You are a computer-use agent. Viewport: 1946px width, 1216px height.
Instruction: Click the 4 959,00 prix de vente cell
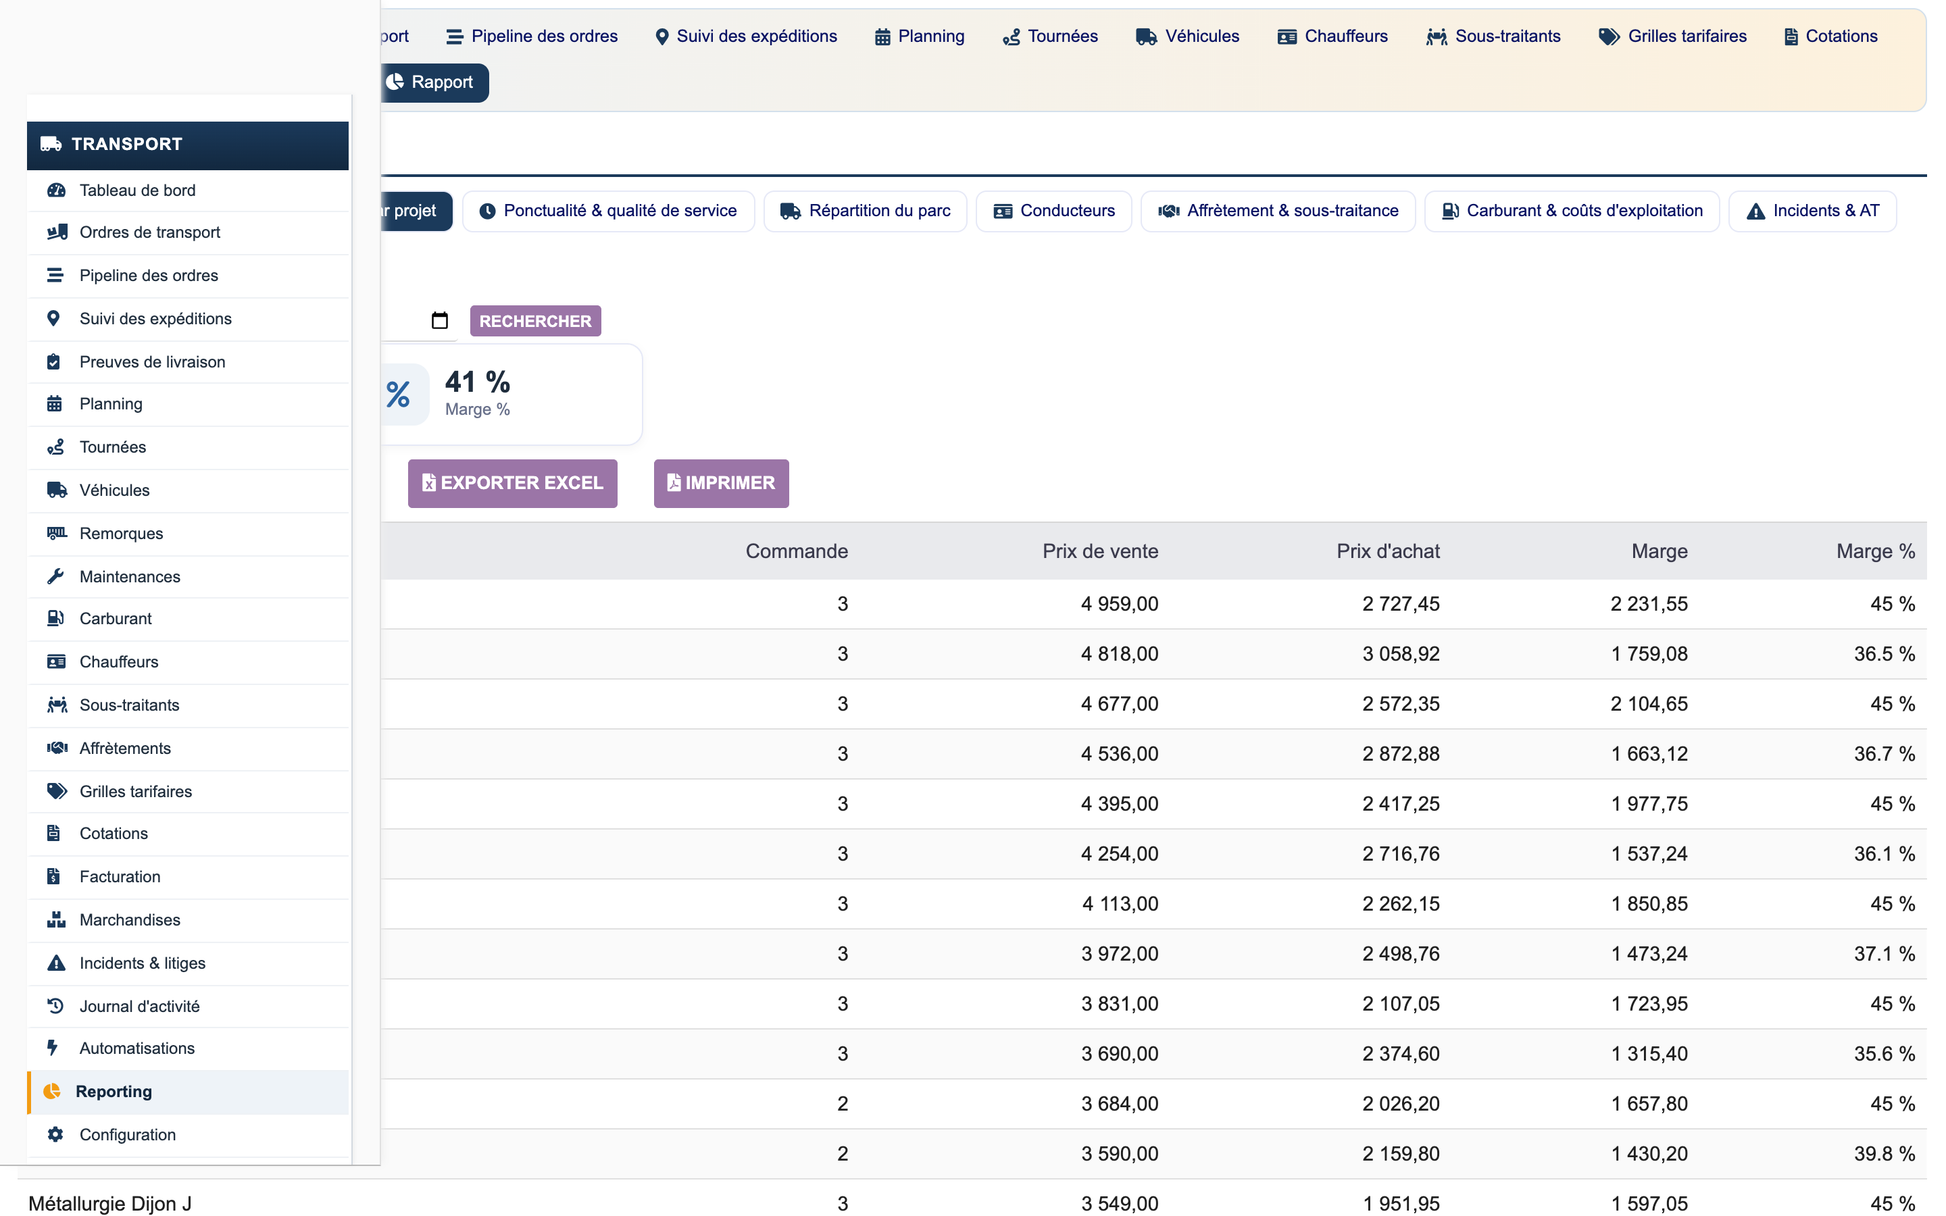click(x=1119, y=604)
